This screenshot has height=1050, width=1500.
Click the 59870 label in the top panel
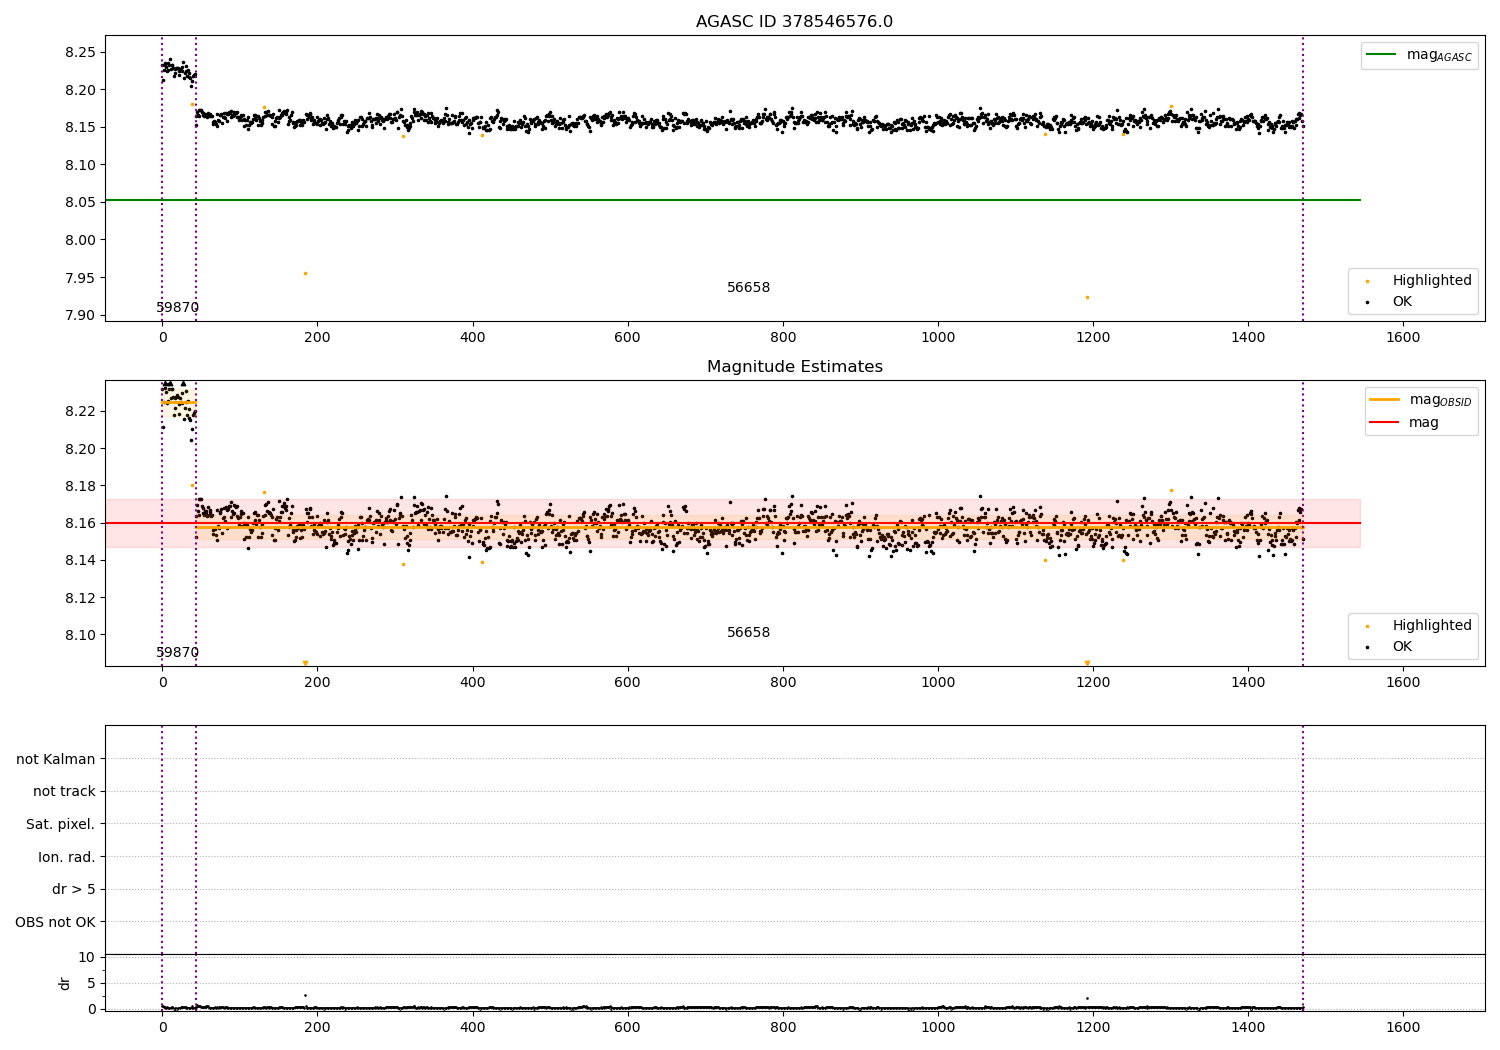point(177,308)
